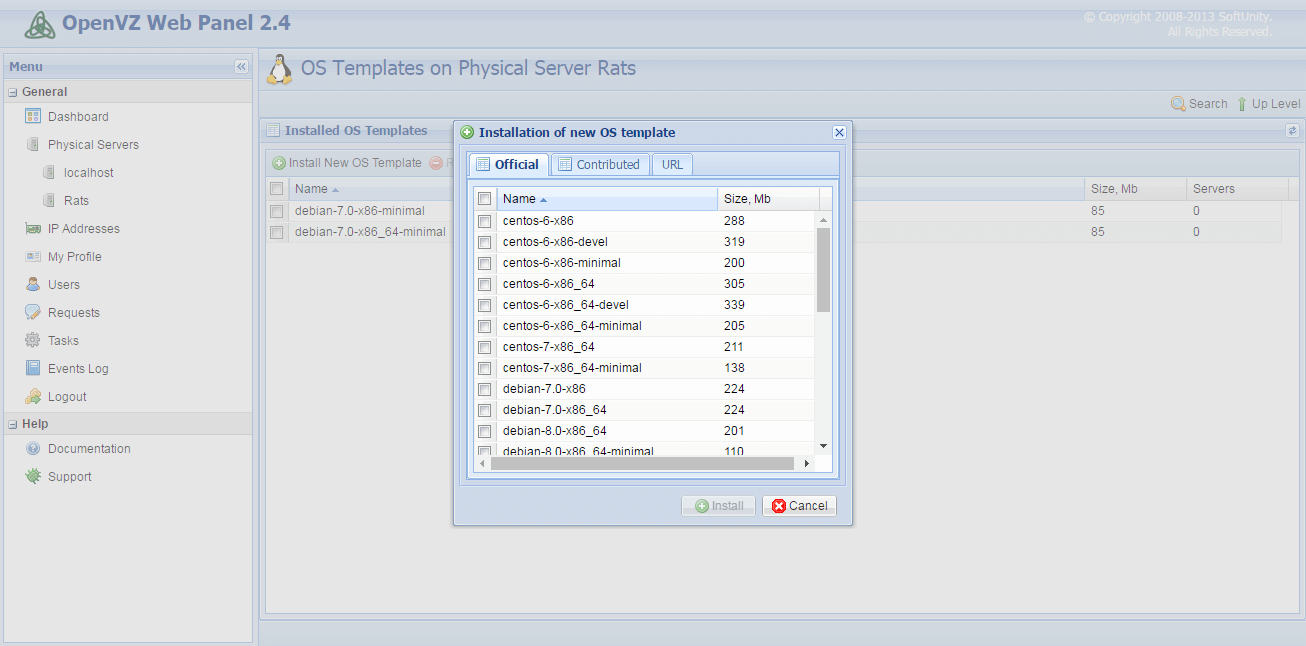Click the Dashboard icon in sidebar
The height and width of the screenshot is (646, 1306).
click(x=32, y=117)
